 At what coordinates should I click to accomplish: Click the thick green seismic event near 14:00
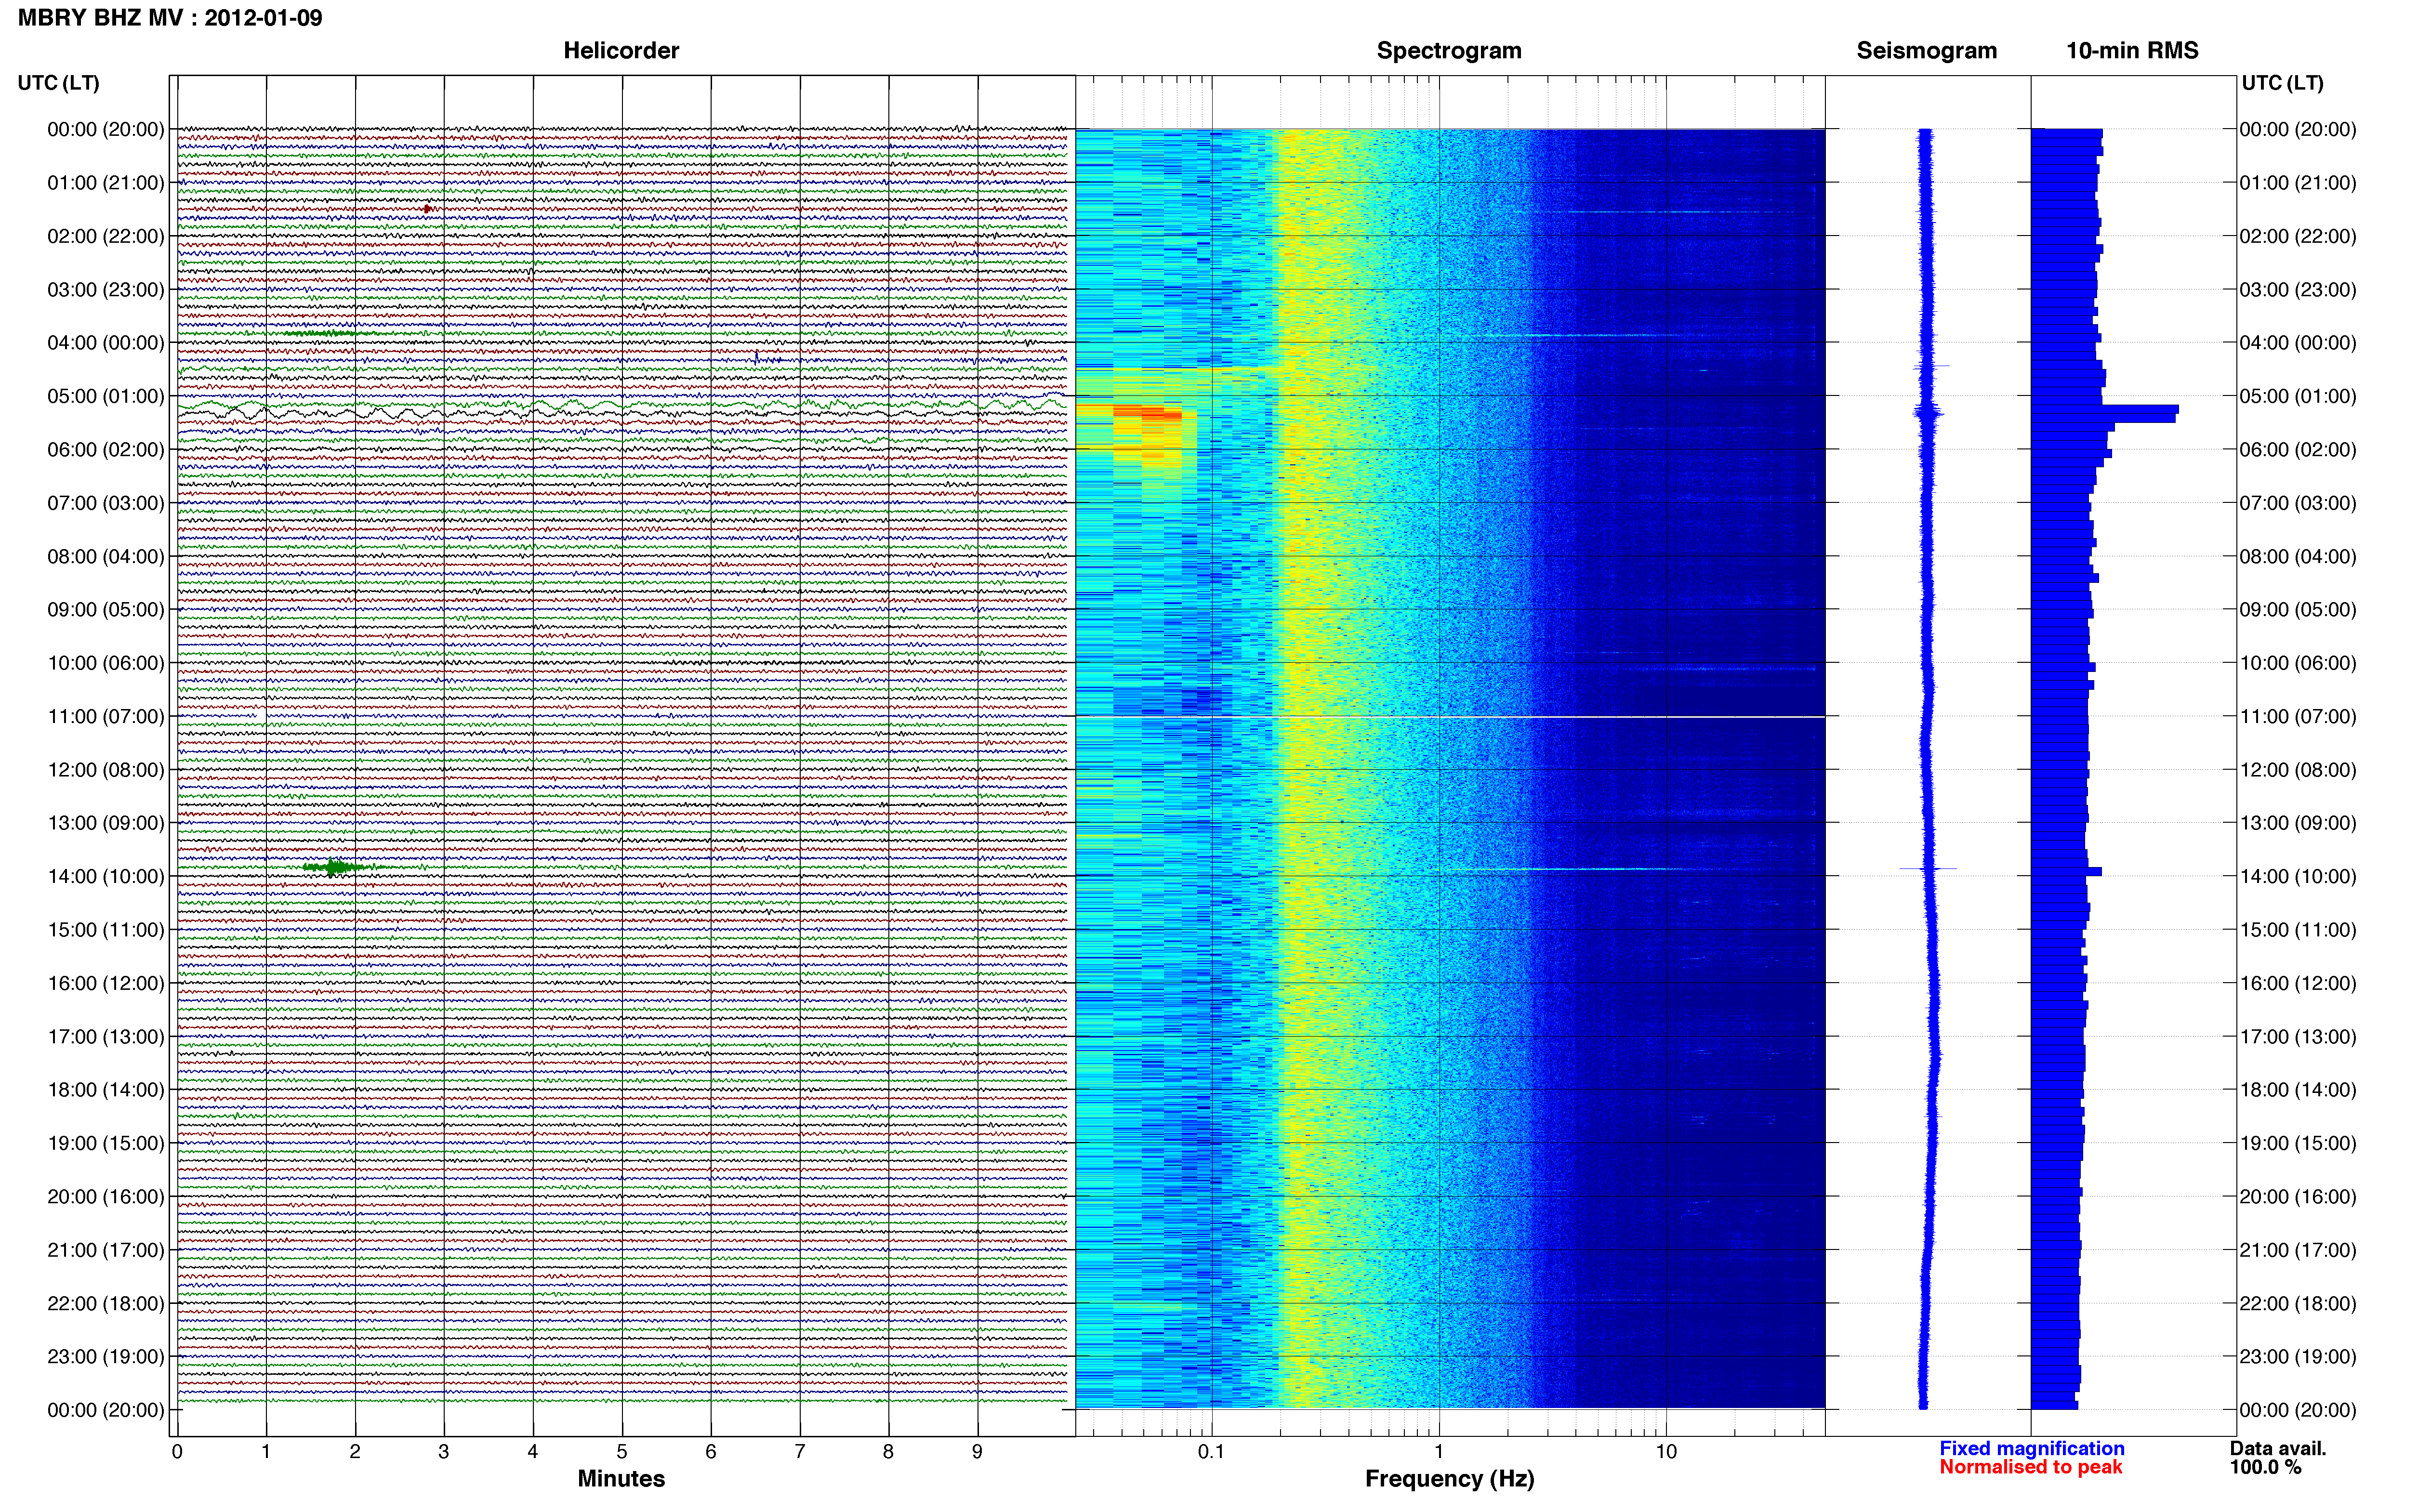coord(337,867)
